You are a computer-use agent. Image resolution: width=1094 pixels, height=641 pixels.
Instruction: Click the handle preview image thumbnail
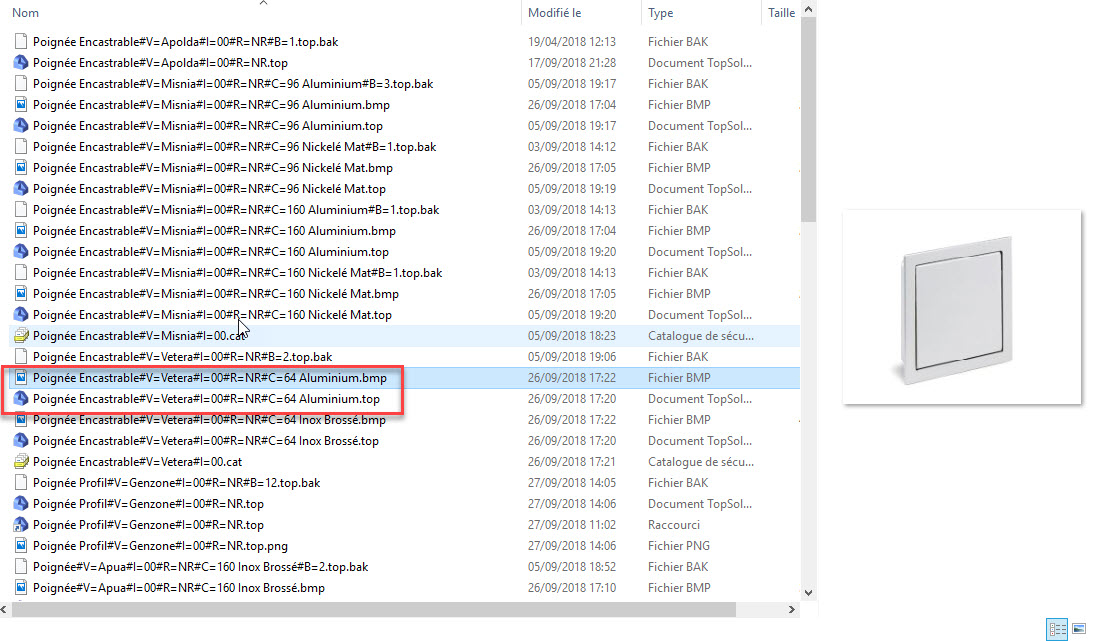point(962,307)
